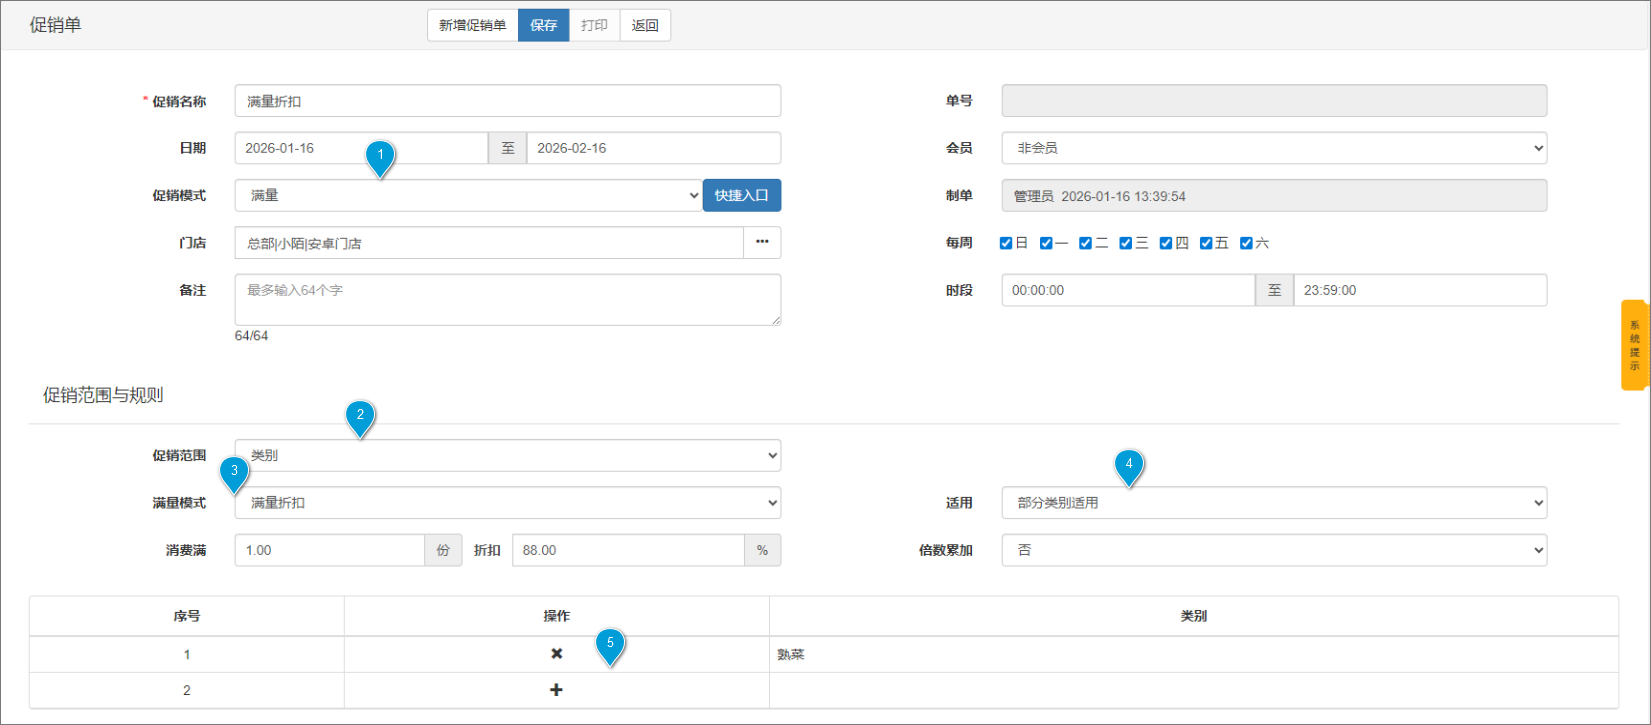
Task: Open the 倍数累加 dropdown
Action: pyautogui.click(x=1273, y=550)
